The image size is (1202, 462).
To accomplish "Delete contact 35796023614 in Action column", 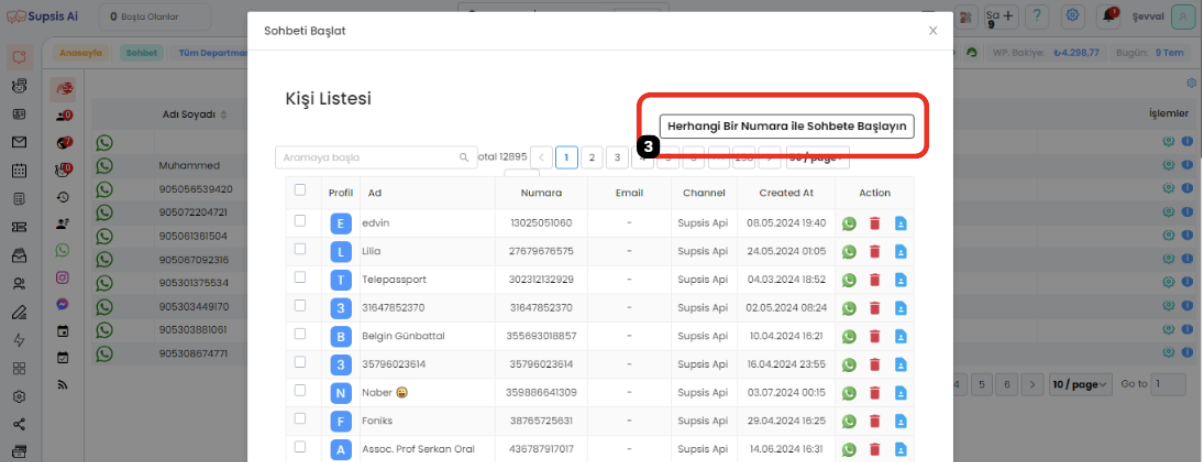I will [x=875, y=365].
